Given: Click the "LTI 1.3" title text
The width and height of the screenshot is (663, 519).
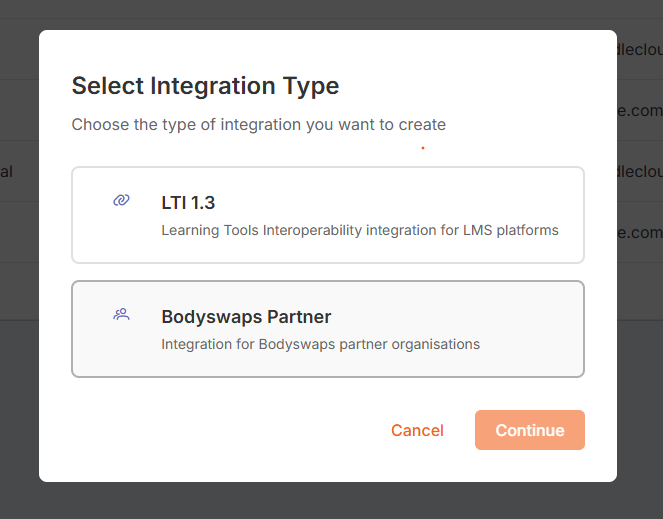Looking at the screenshot, I should (x=188, y=203).
